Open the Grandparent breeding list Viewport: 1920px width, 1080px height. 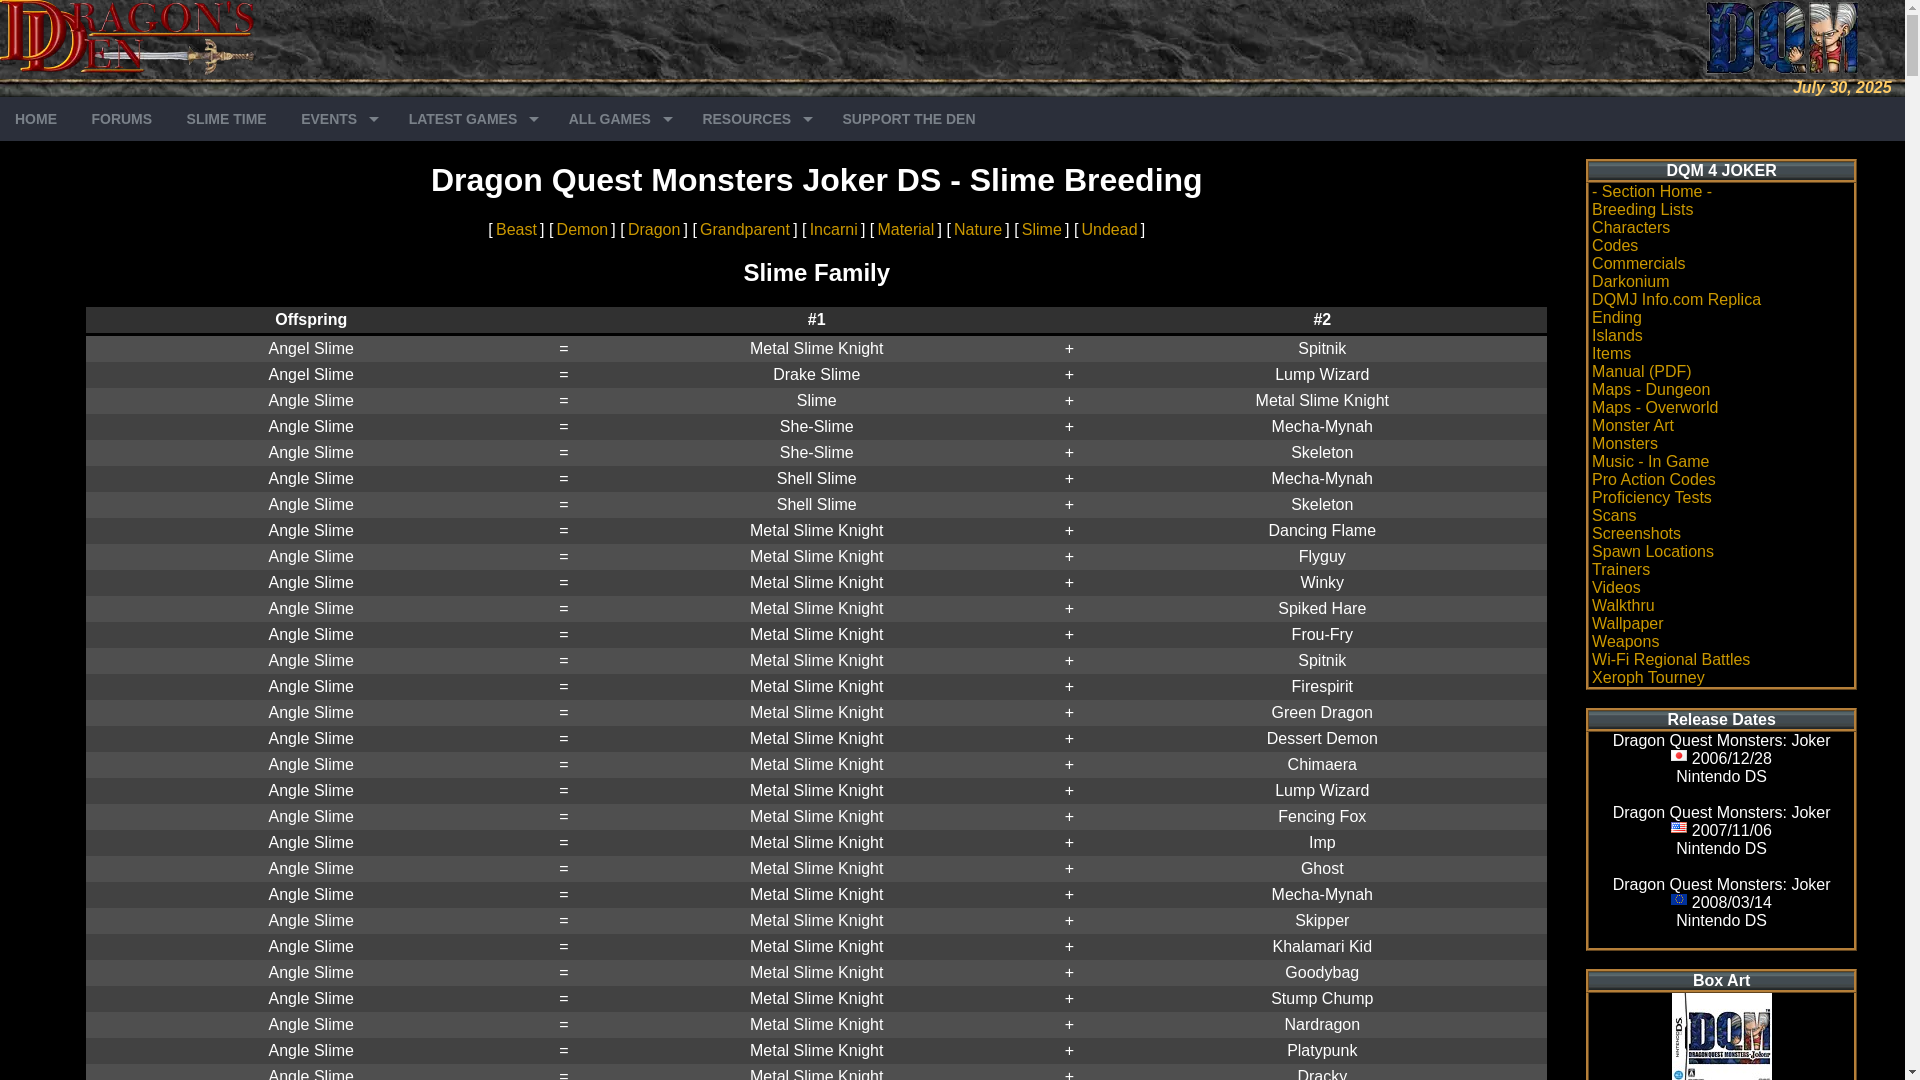pos(745,230)
